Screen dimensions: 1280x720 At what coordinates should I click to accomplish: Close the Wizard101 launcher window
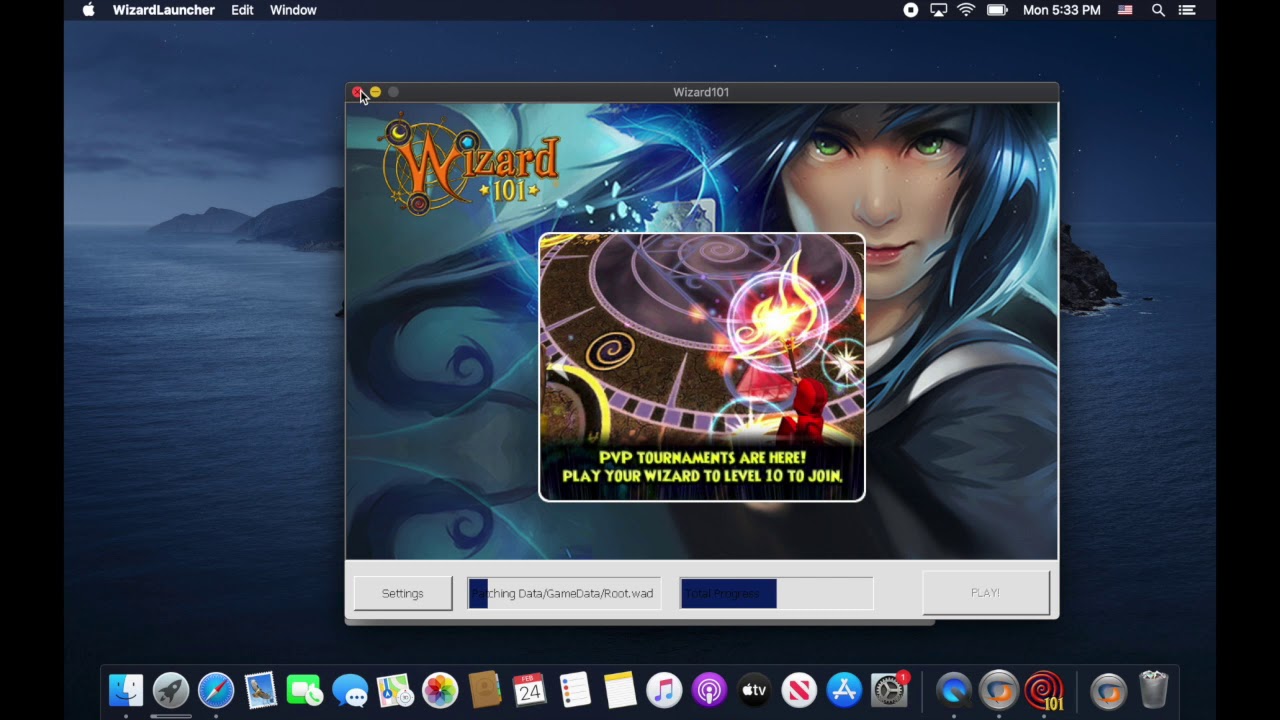point(357,92)
